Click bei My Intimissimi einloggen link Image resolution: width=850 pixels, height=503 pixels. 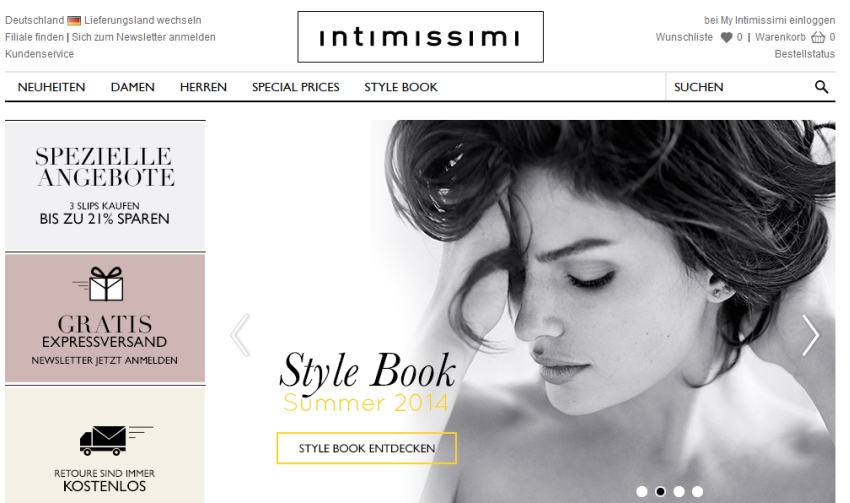[x=769, y=20]
